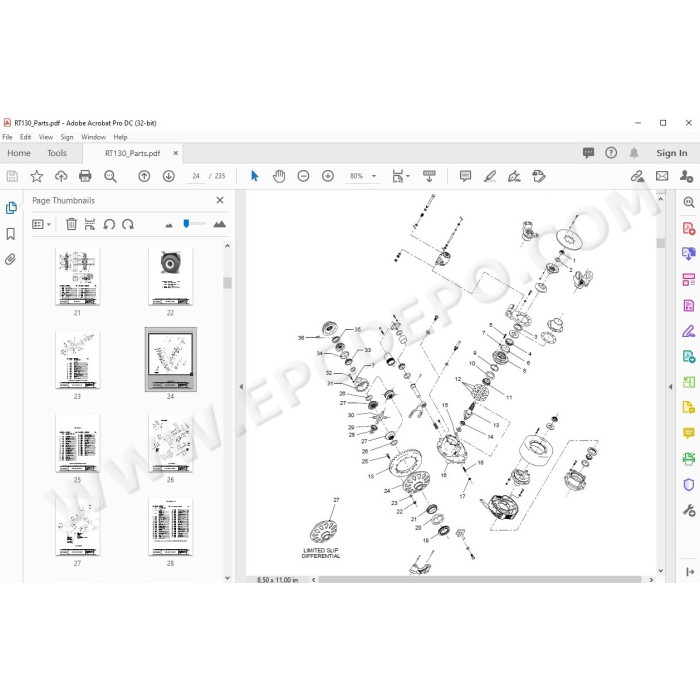The width and height of the screenshot is (700, 700).
Task: Close the Page Thumbnails panel
Action: pyautogui.click(x=220, y=200)
